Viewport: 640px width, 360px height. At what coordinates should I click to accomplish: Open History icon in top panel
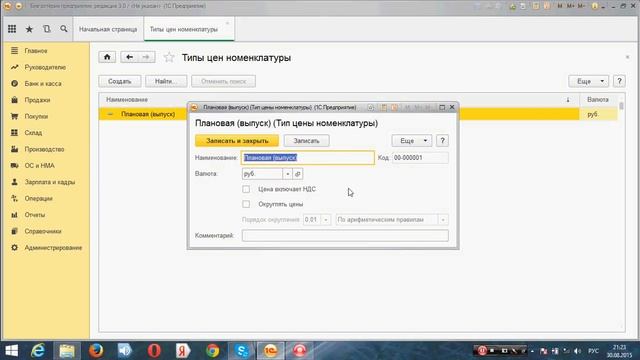[47, 29]
